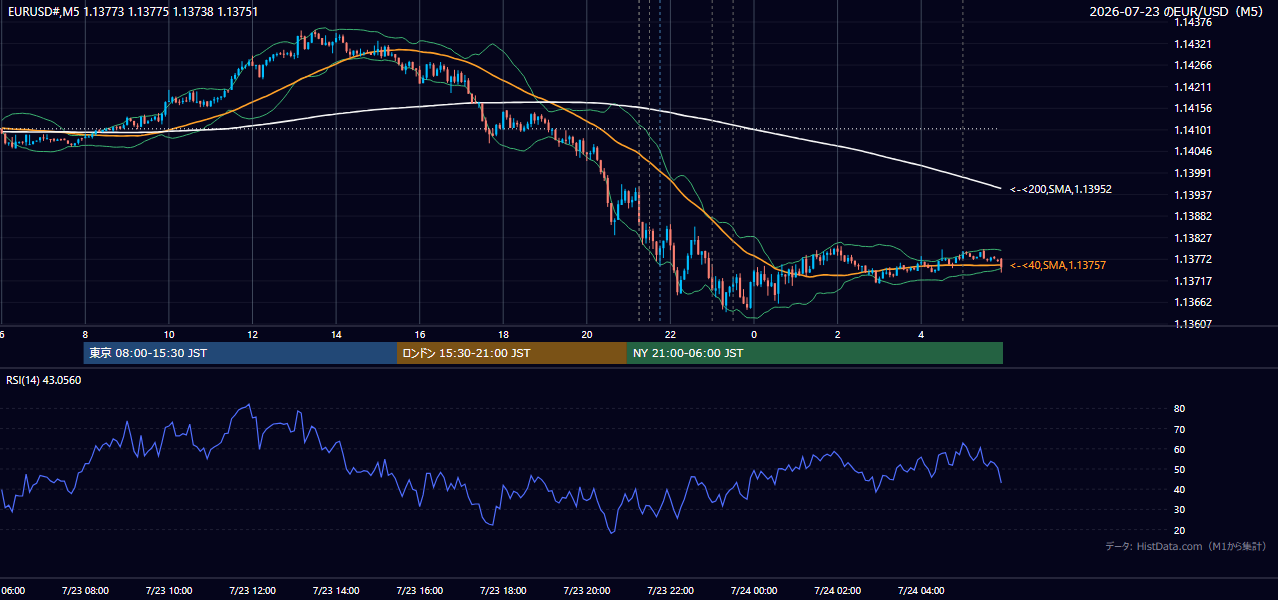This screenshot has width=1278, height=600.
Task: Click hour tick 8 under price chart
Action: coord(85,335)
